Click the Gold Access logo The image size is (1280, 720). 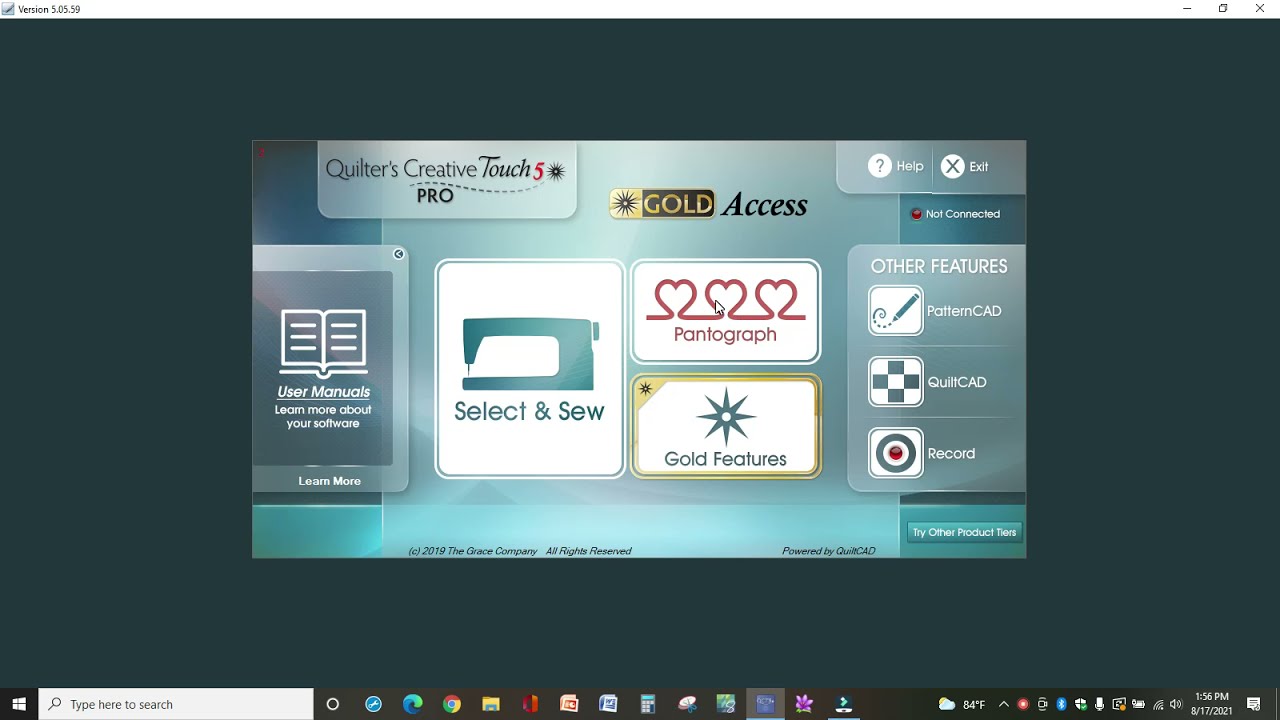pyautogui.click(x=708, y=204)
